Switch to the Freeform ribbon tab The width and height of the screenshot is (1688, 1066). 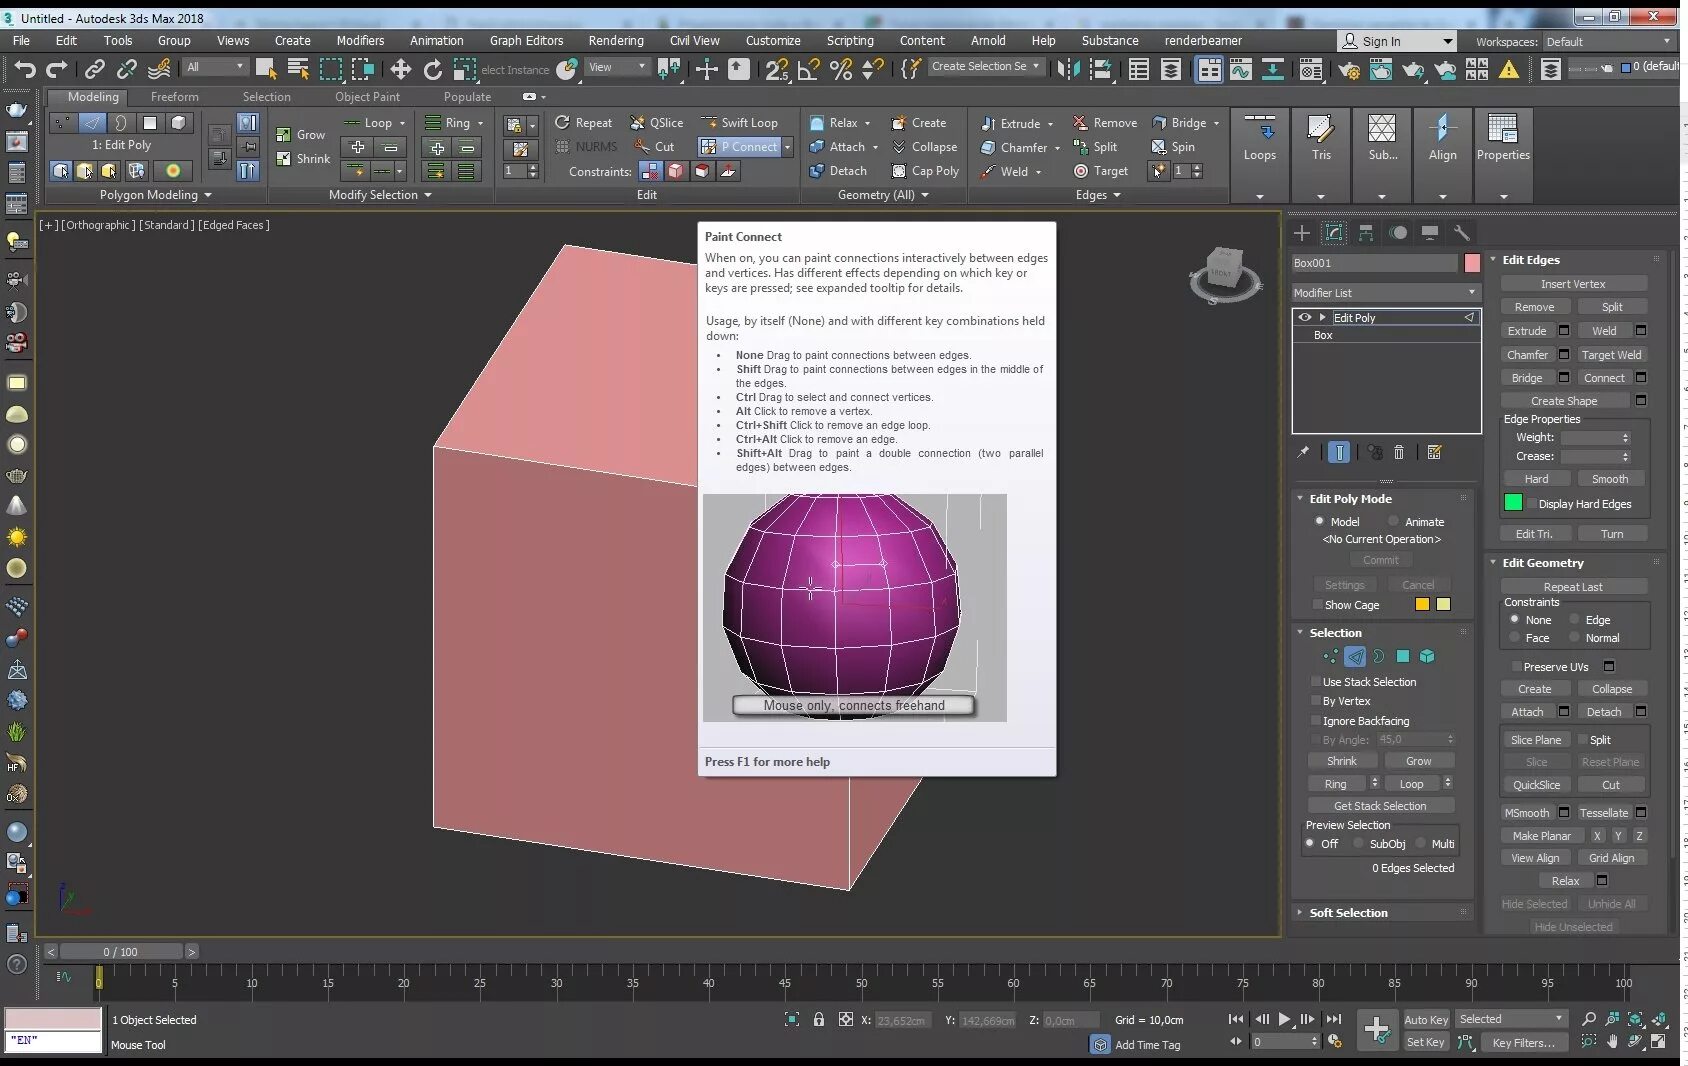[174, 97]
